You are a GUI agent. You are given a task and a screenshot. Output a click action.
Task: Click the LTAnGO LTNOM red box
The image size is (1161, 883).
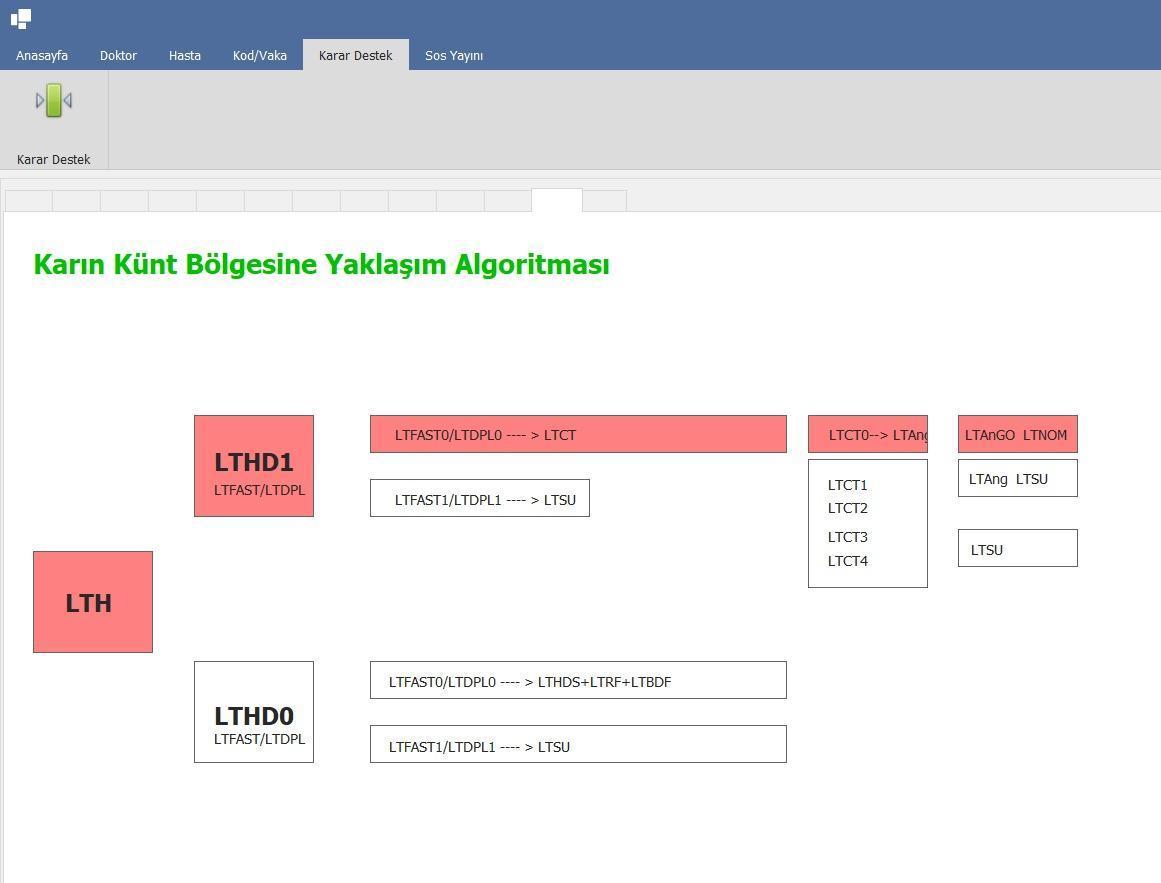click(1018, 434)
